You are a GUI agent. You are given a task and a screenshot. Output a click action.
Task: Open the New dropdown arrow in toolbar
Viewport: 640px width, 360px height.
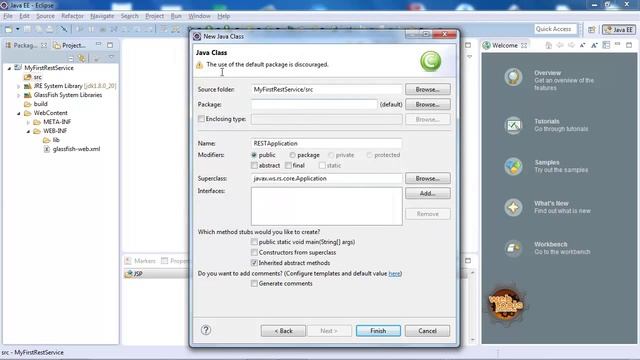(18, 29)
